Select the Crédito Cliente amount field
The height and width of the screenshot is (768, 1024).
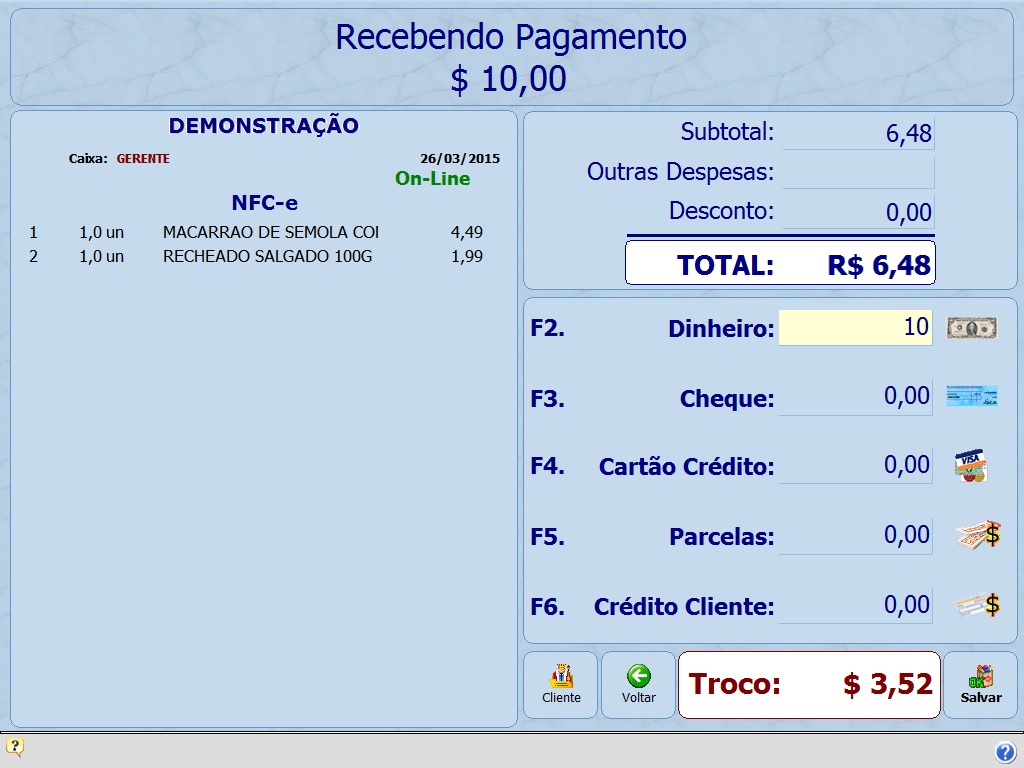(856, 605)
